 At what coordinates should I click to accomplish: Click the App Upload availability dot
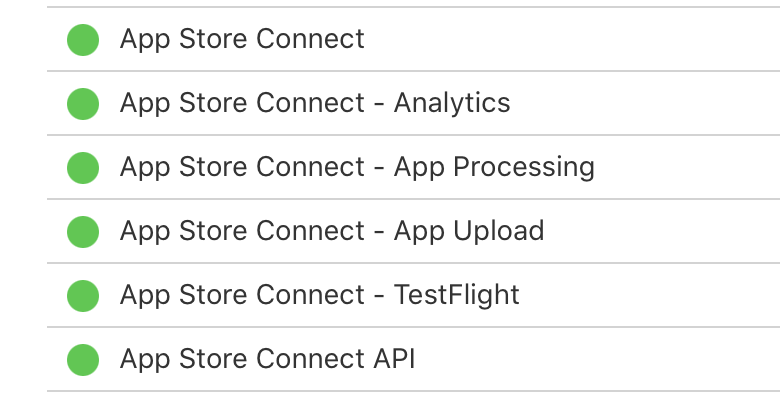83,232
